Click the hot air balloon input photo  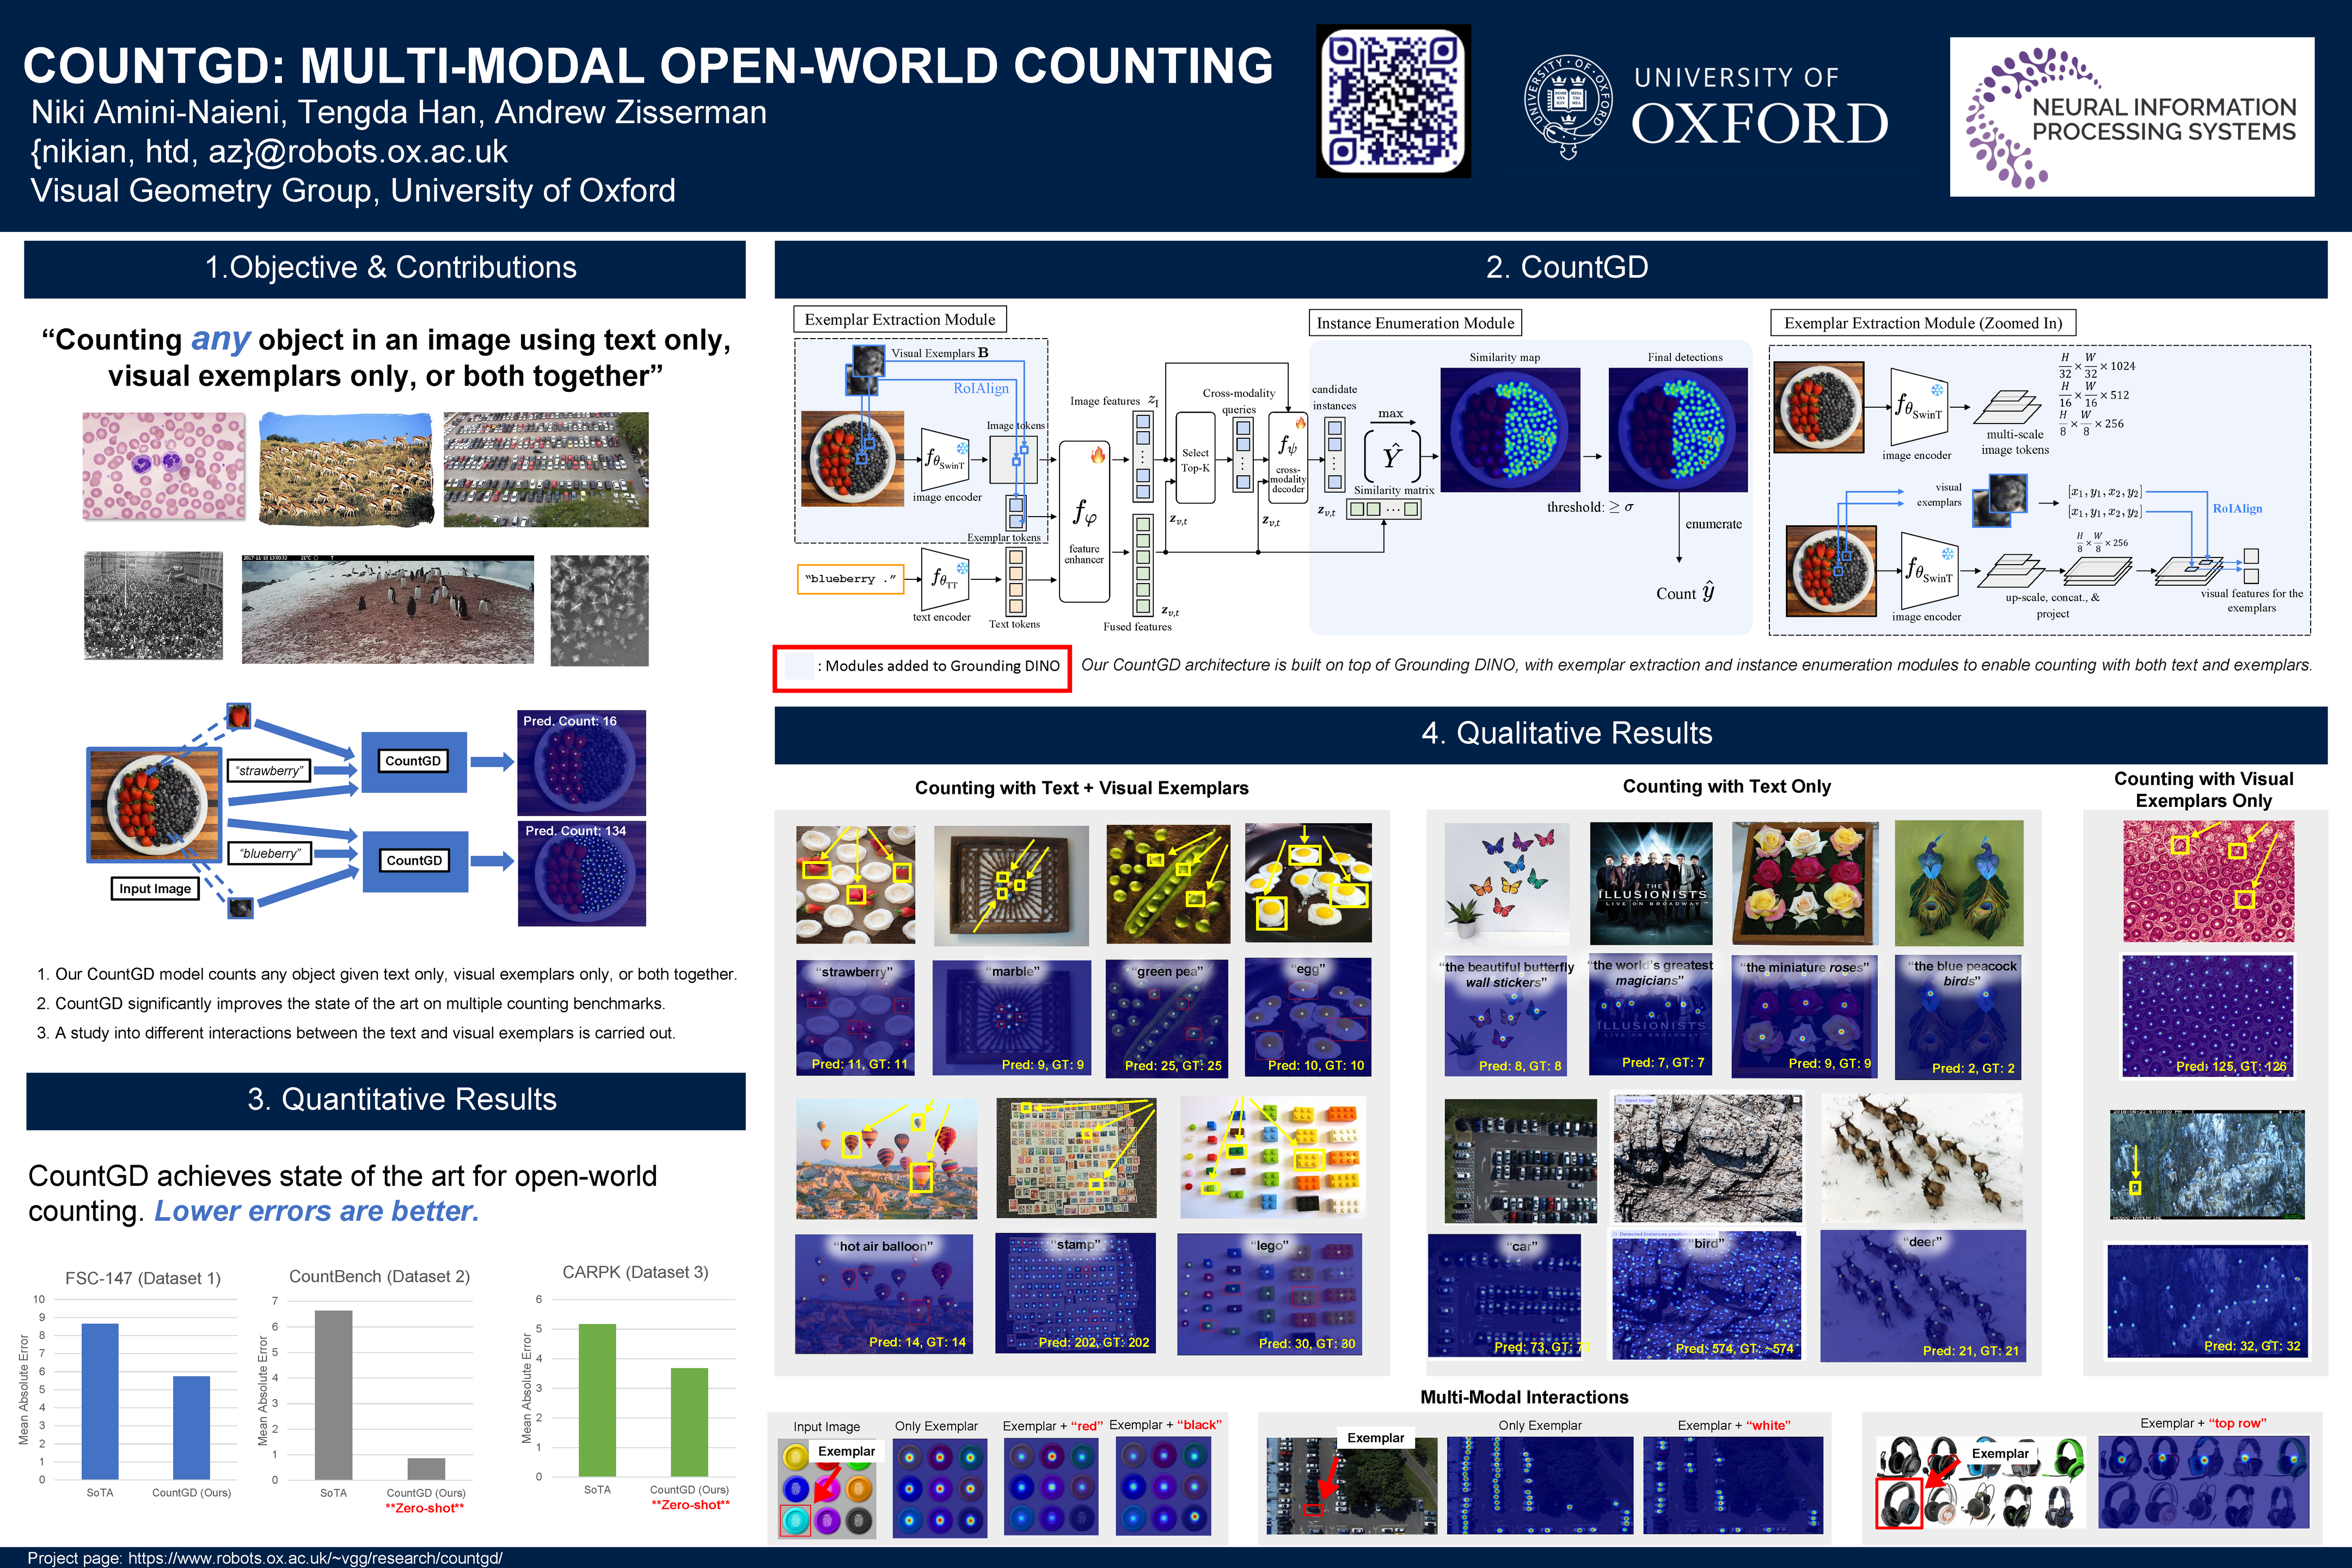[x=886, y=1158]
